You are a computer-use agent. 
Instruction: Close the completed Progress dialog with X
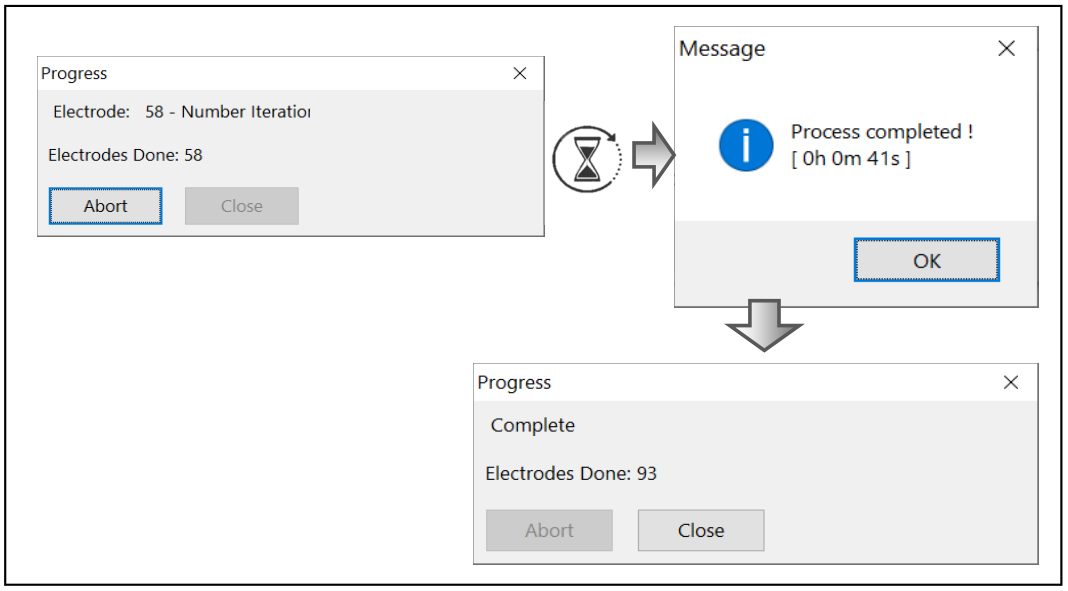[x=1011, y=383]
